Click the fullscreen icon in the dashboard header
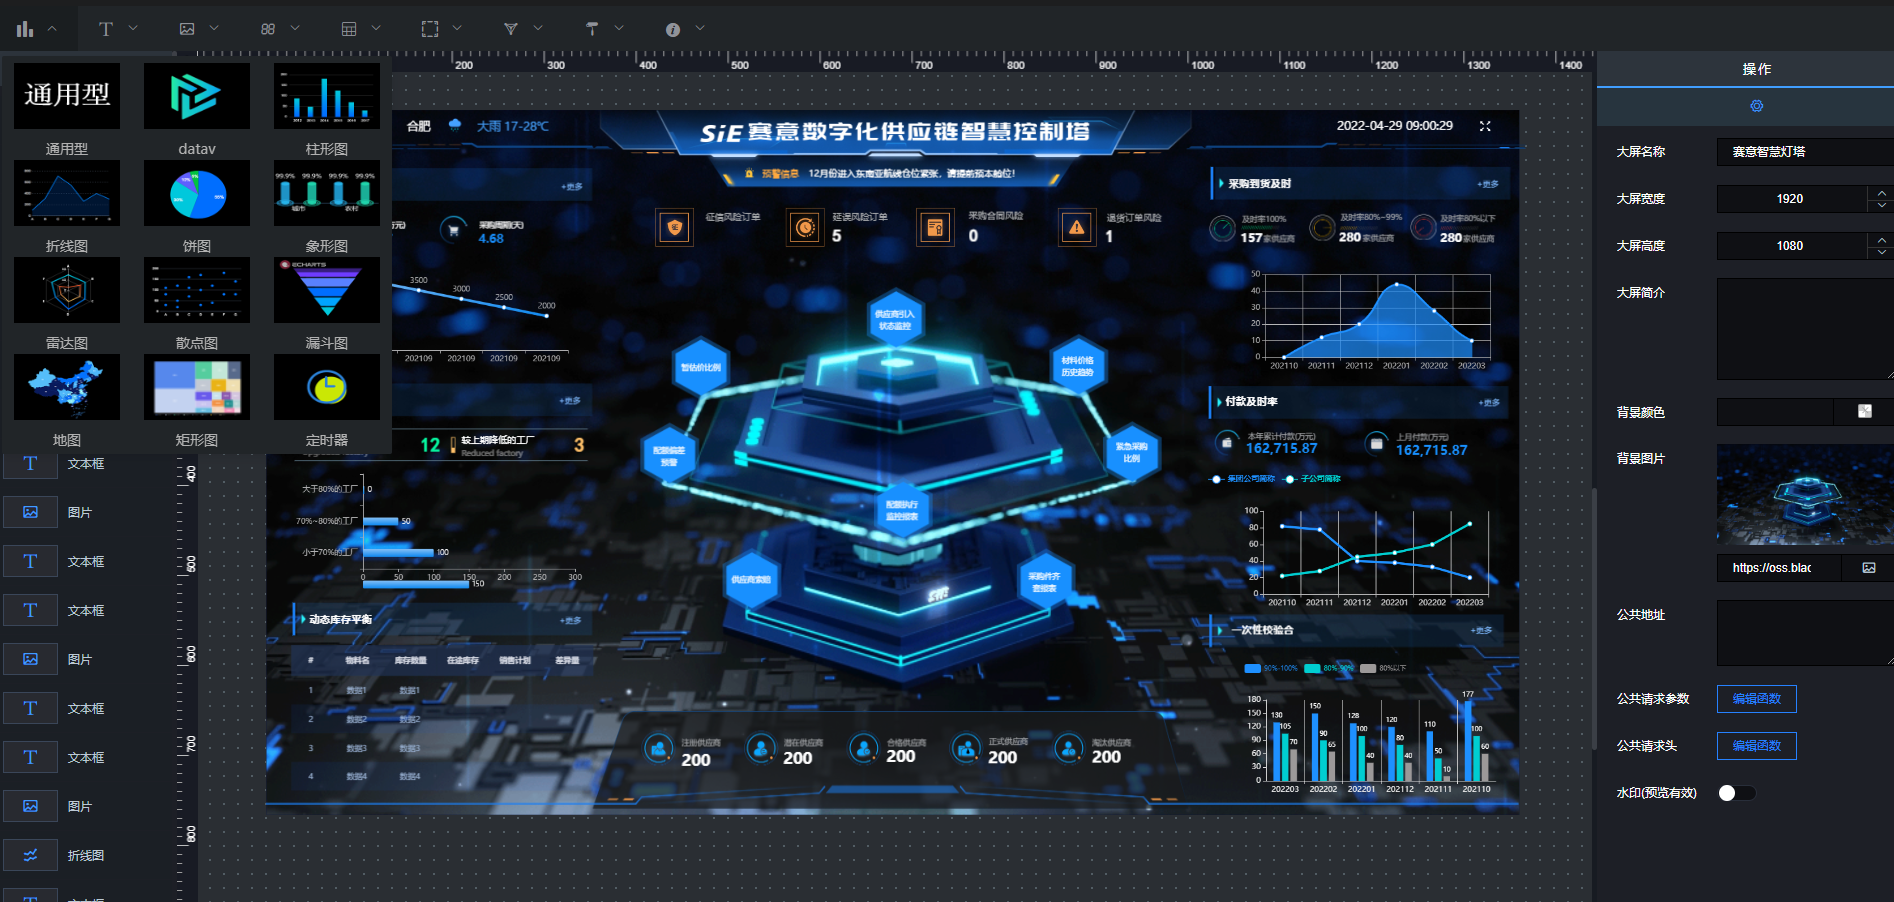This screenshot has width=1894, height=902. point(1485,126)
